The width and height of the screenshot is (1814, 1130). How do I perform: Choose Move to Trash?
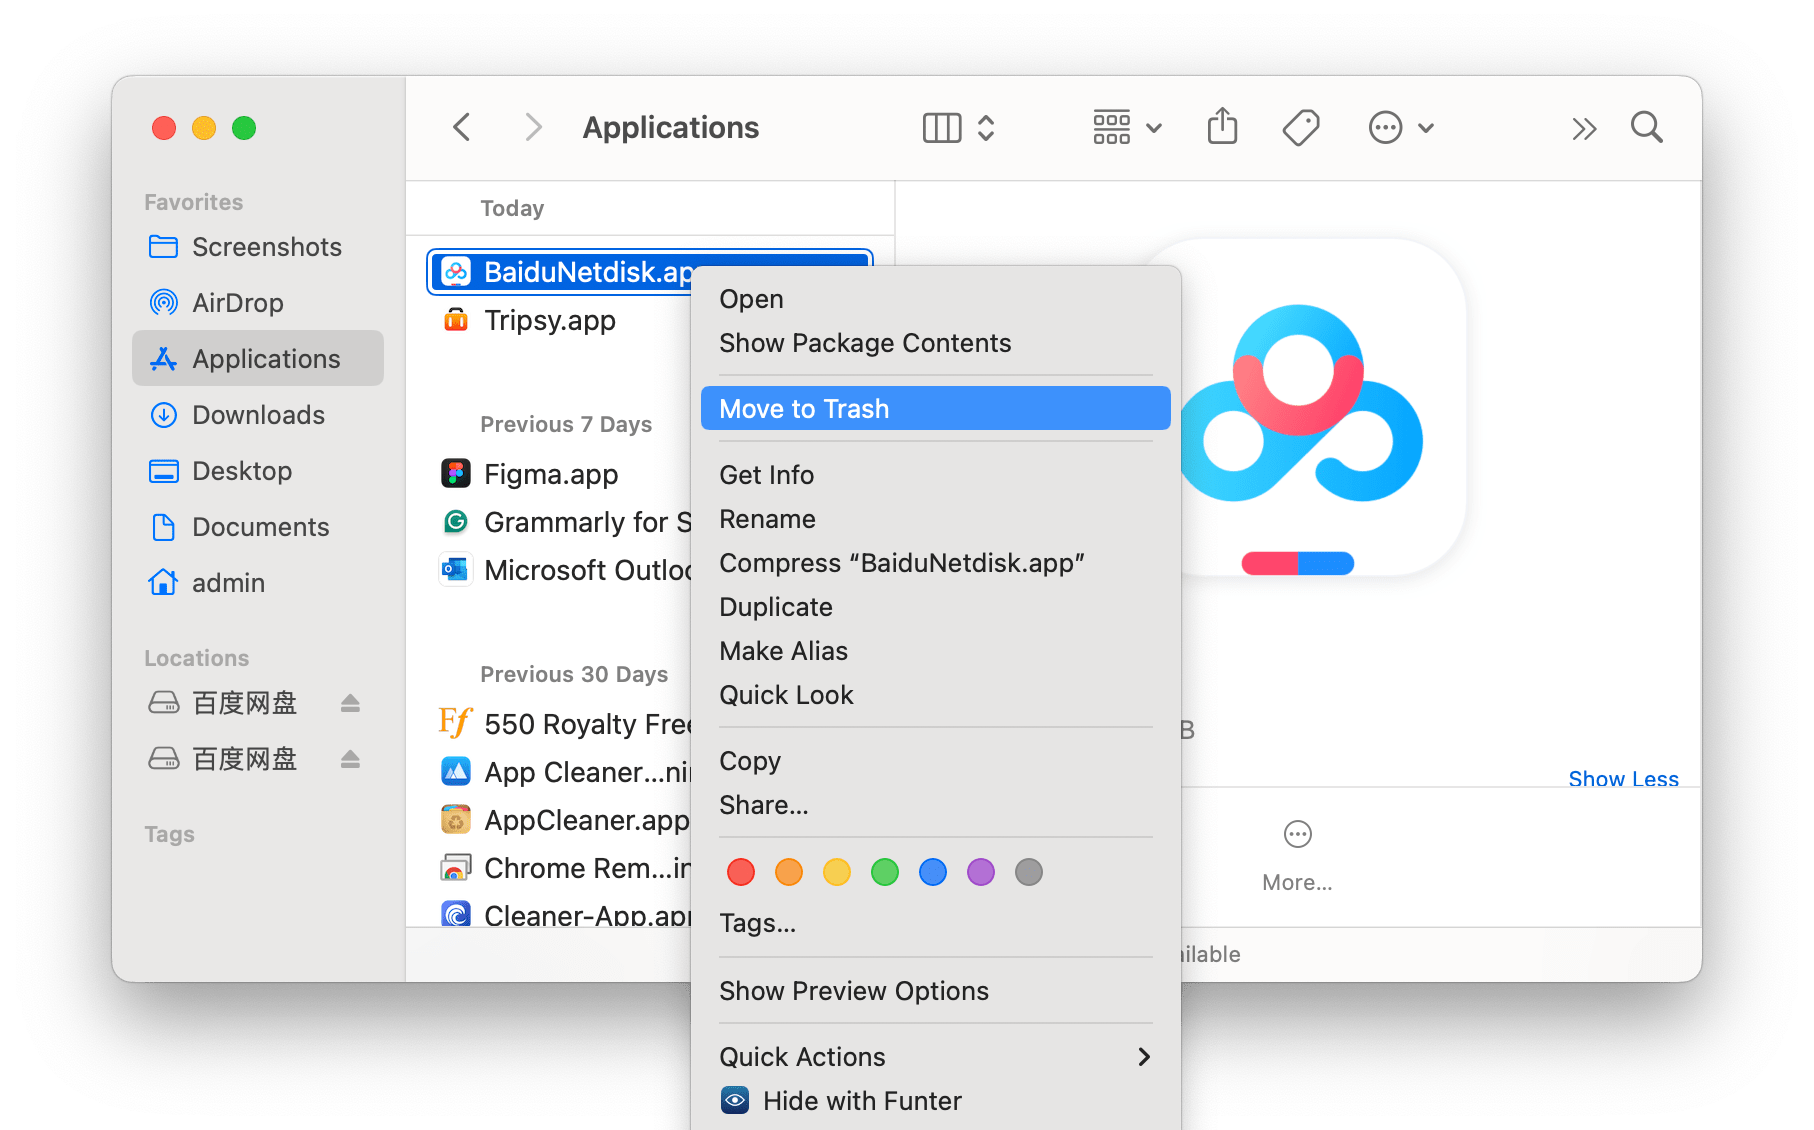tap(936, 409)
